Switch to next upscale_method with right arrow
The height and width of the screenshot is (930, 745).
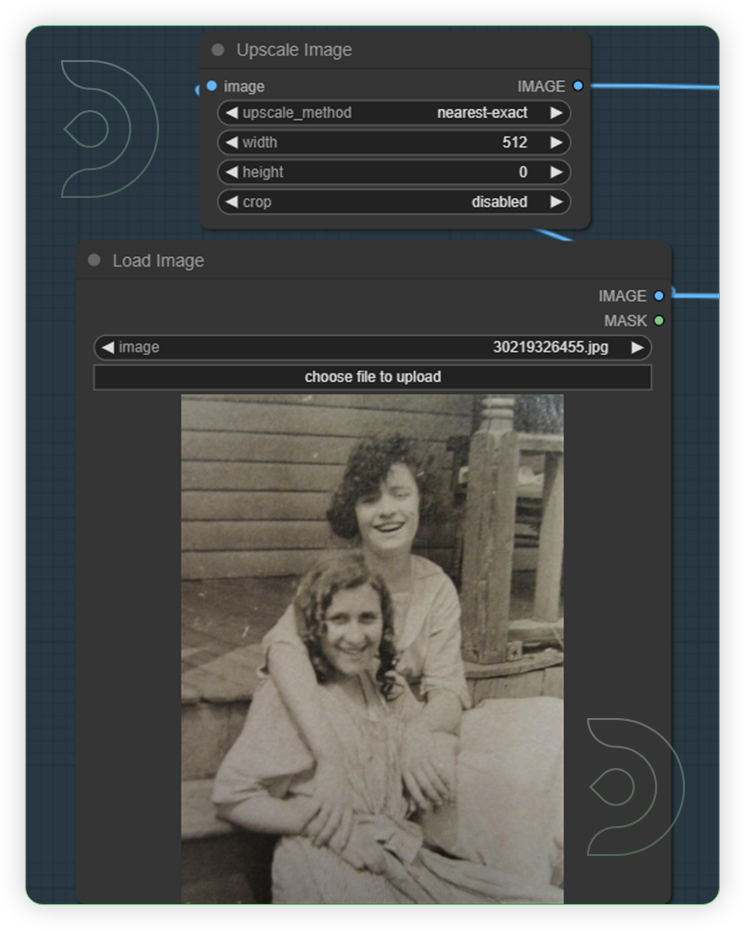(556, 113)
